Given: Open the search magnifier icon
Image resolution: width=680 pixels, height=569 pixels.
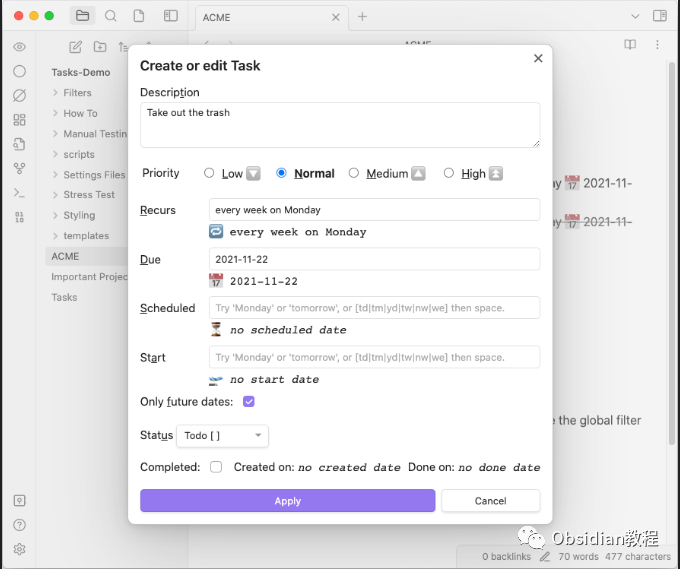Looking at the screenshot, I should pos(111,16).
